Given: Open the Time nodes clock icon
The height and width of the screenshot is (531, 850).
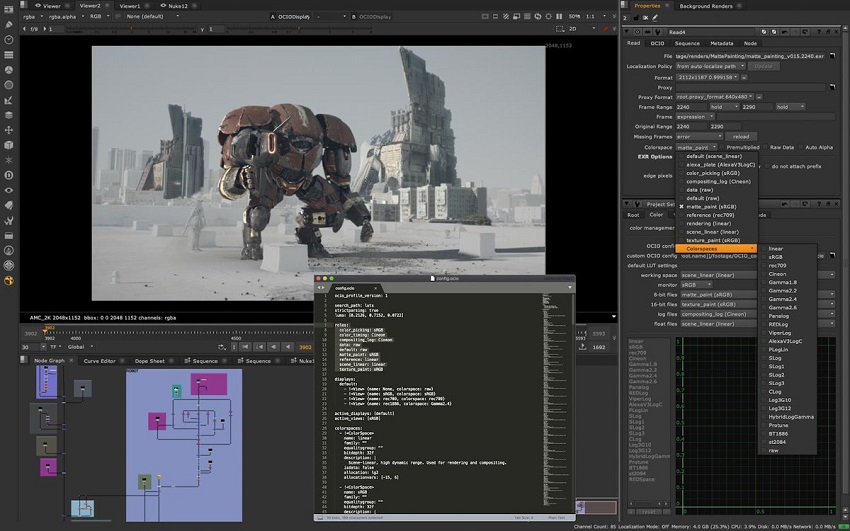Looking at the screenshot, I should tap(9, 40).
